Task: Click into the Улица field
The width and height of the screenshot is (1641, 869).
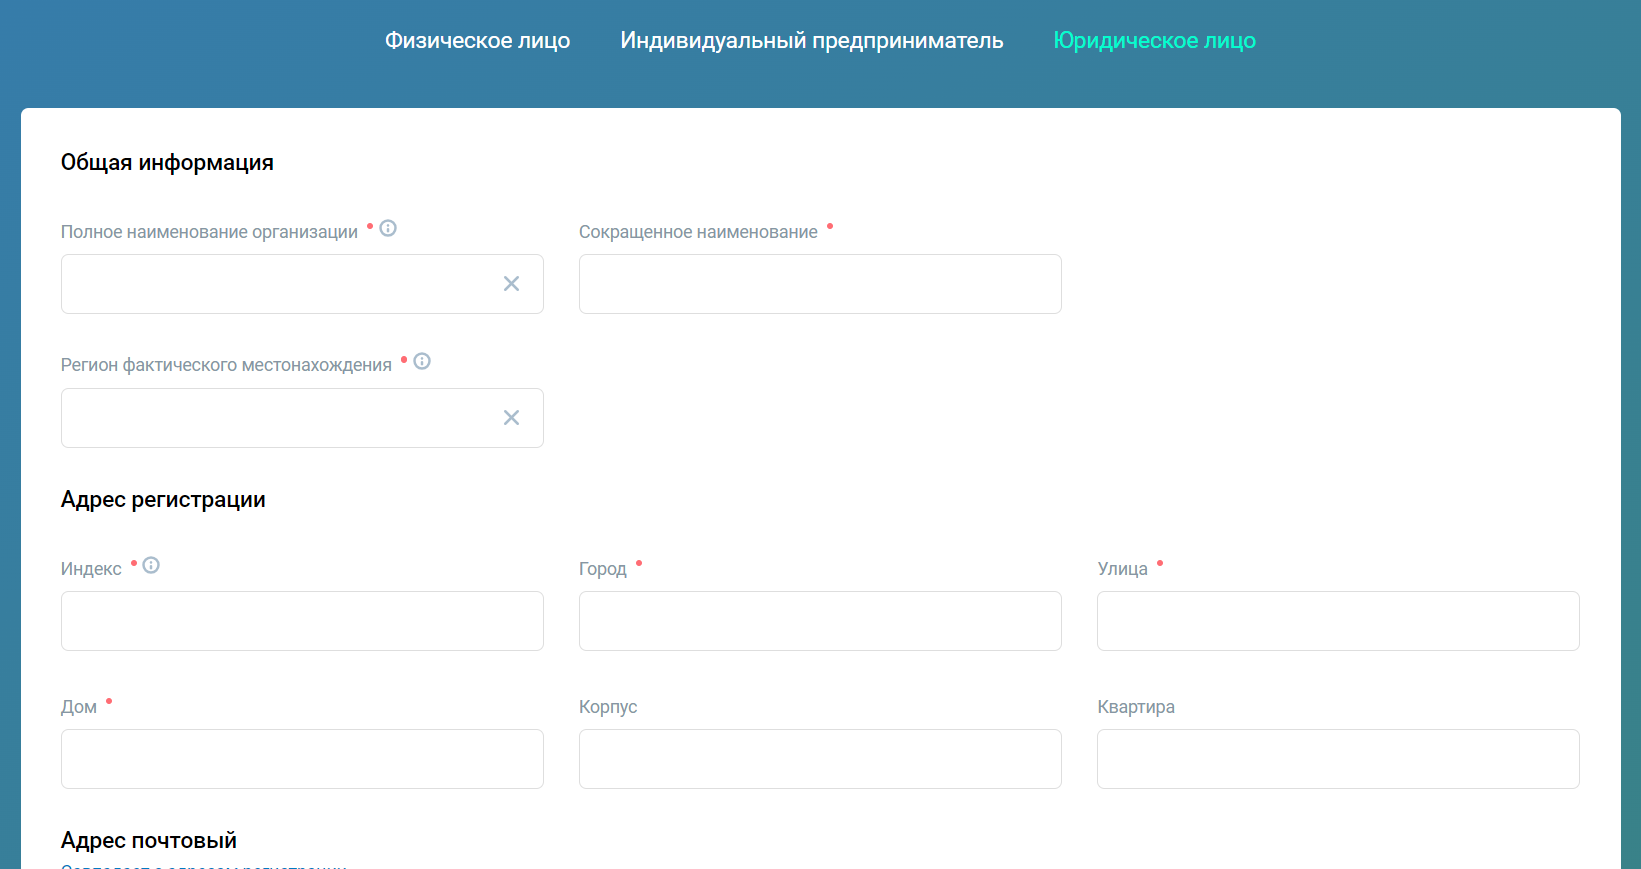Action: pyautogui.click(x=1338, y=621)
